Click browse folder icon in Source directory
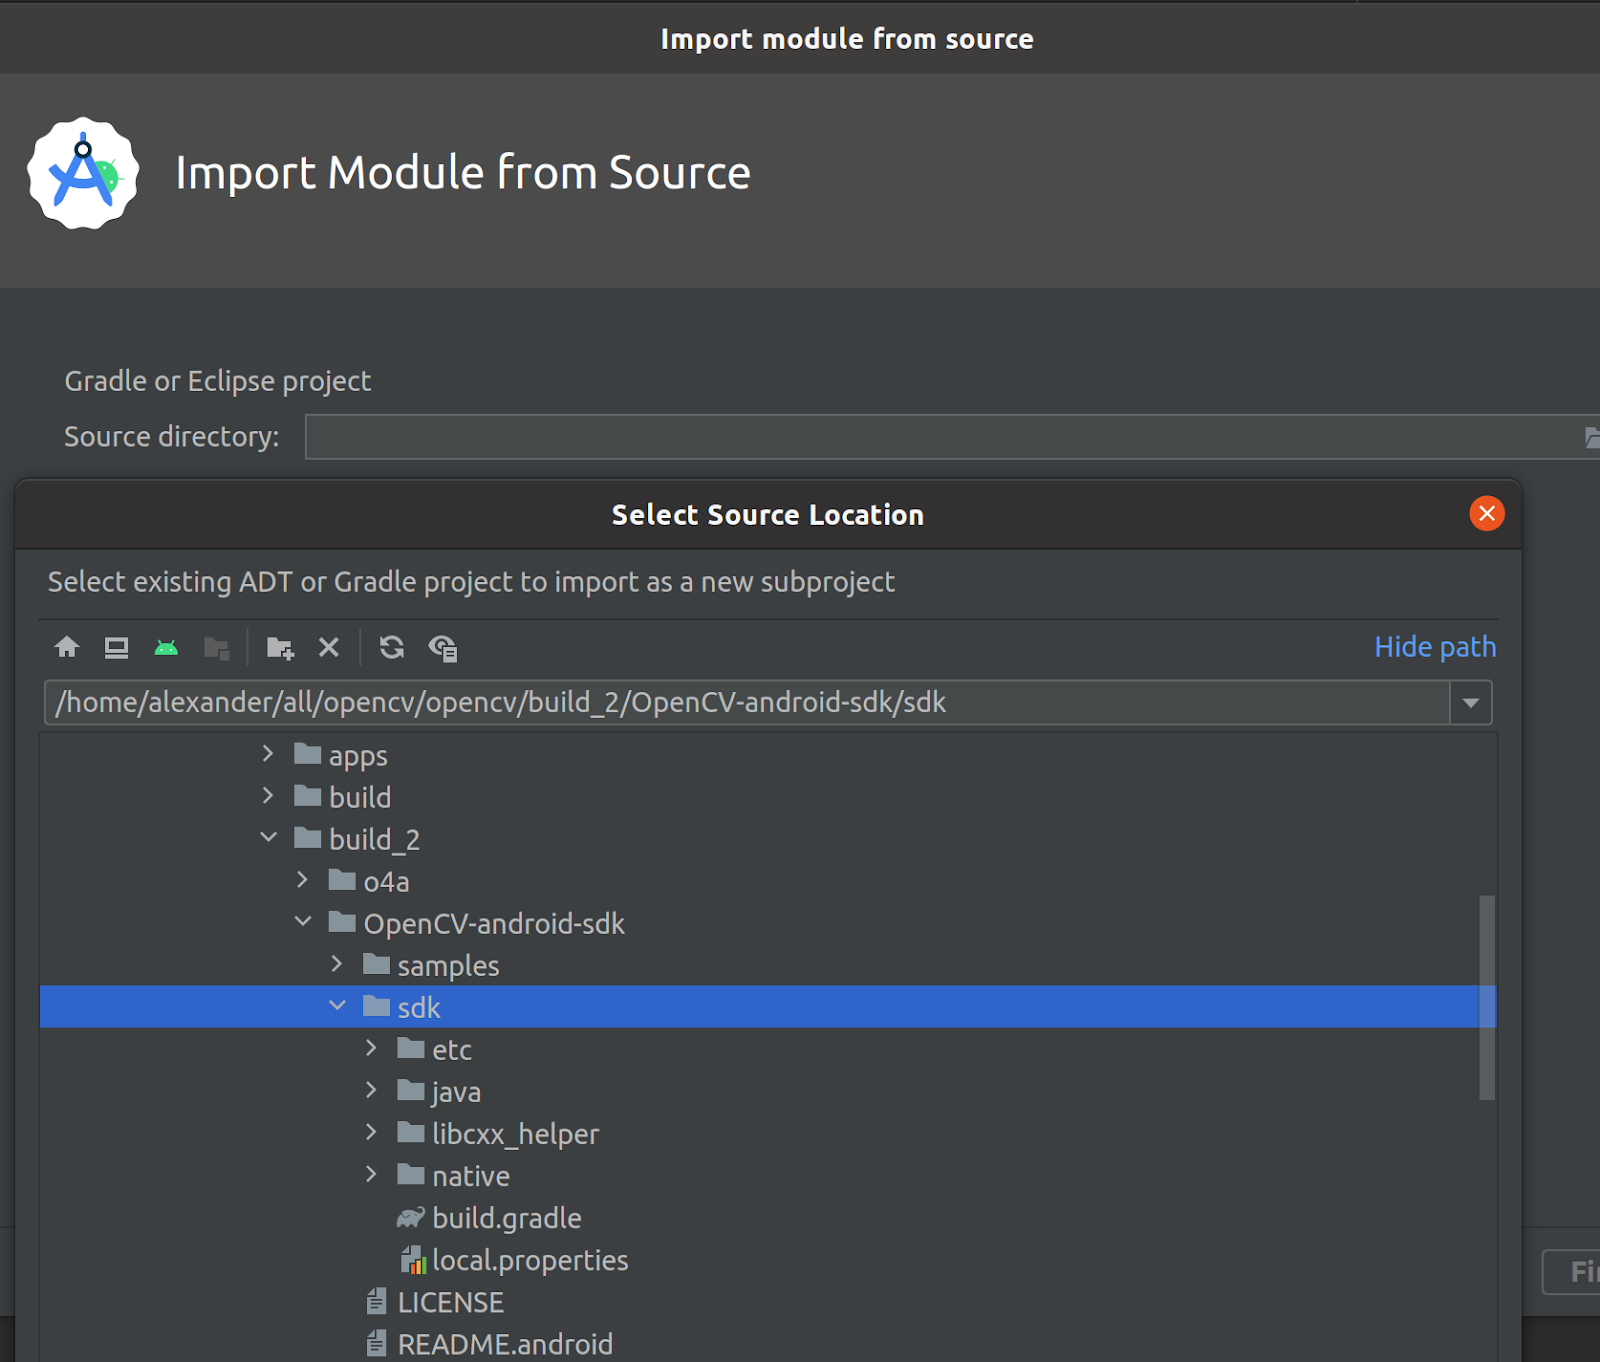The height and width of the screenshot is (1362, 1600). (x=1591, y=438)
